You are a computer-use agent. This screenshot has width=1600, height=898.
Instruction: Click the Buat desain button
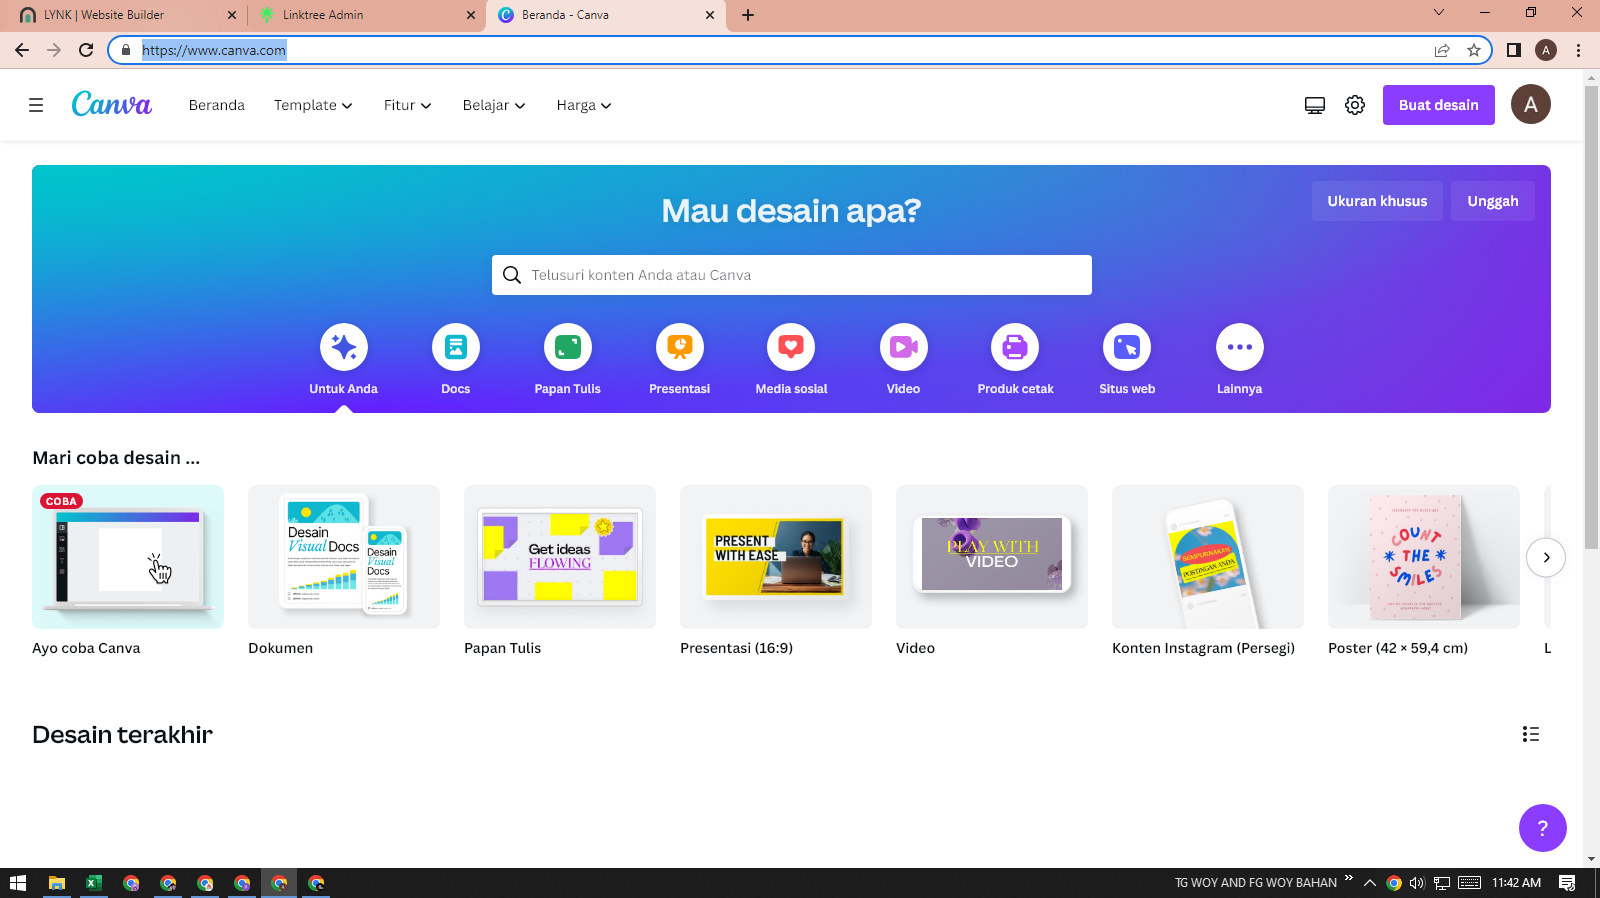(x=1439, y=105)
